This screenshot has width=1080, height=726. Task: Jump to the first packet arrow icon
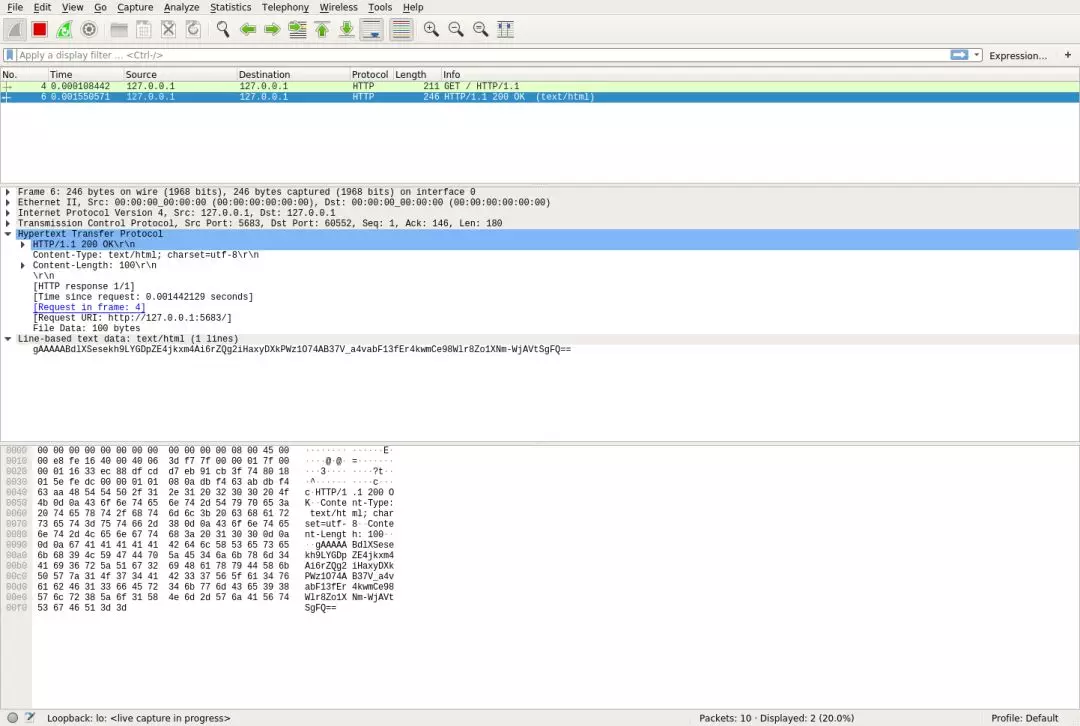pyautogui.click(x=322, y=30)
